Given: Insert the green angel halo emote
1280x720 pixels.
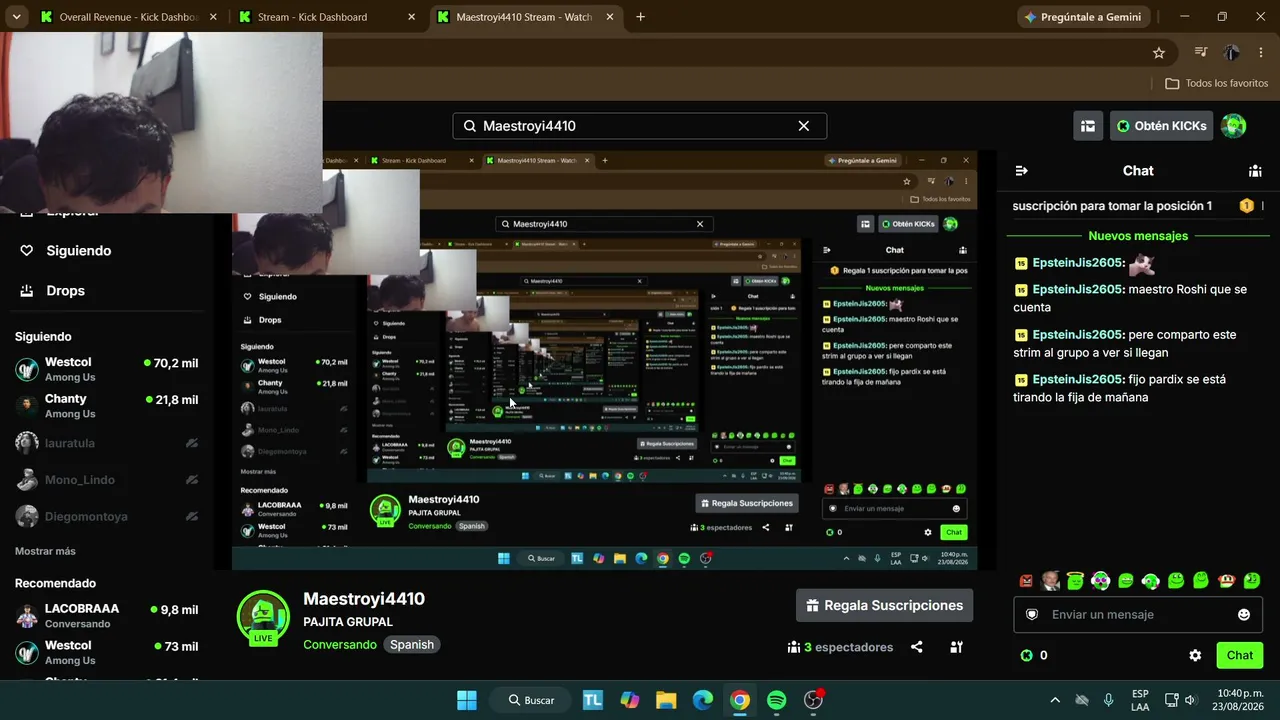Looking at the screenshot, I should [1076, 581].
